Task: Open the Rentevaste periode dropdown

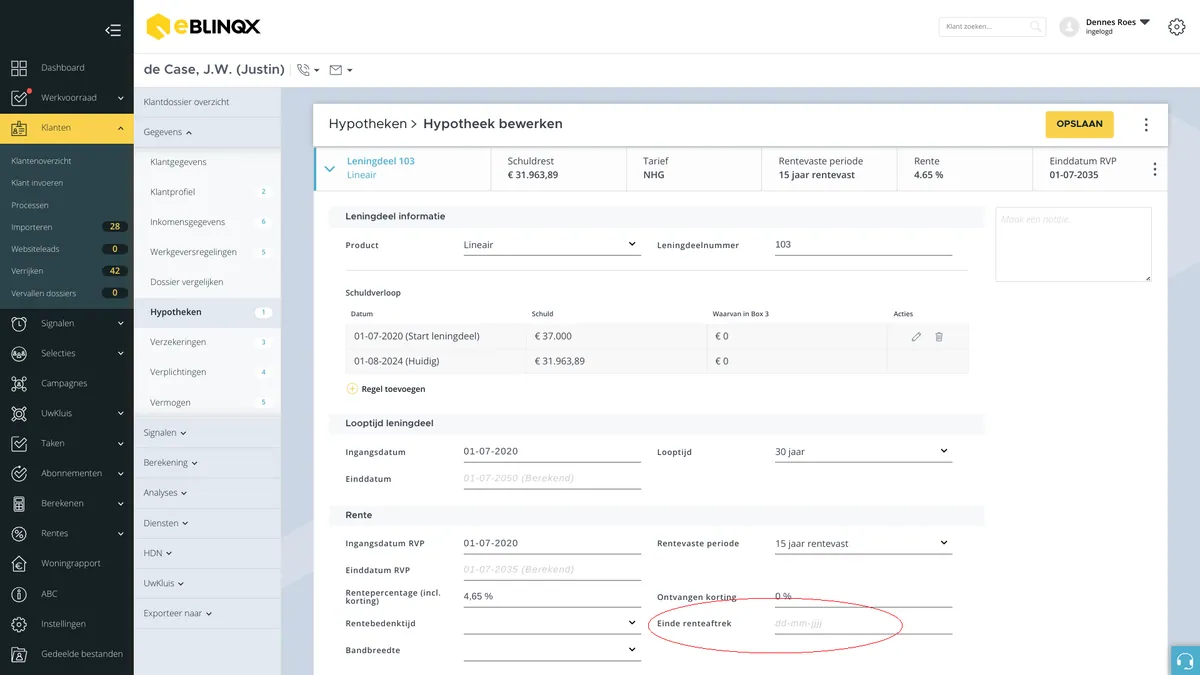Action: 863,544
